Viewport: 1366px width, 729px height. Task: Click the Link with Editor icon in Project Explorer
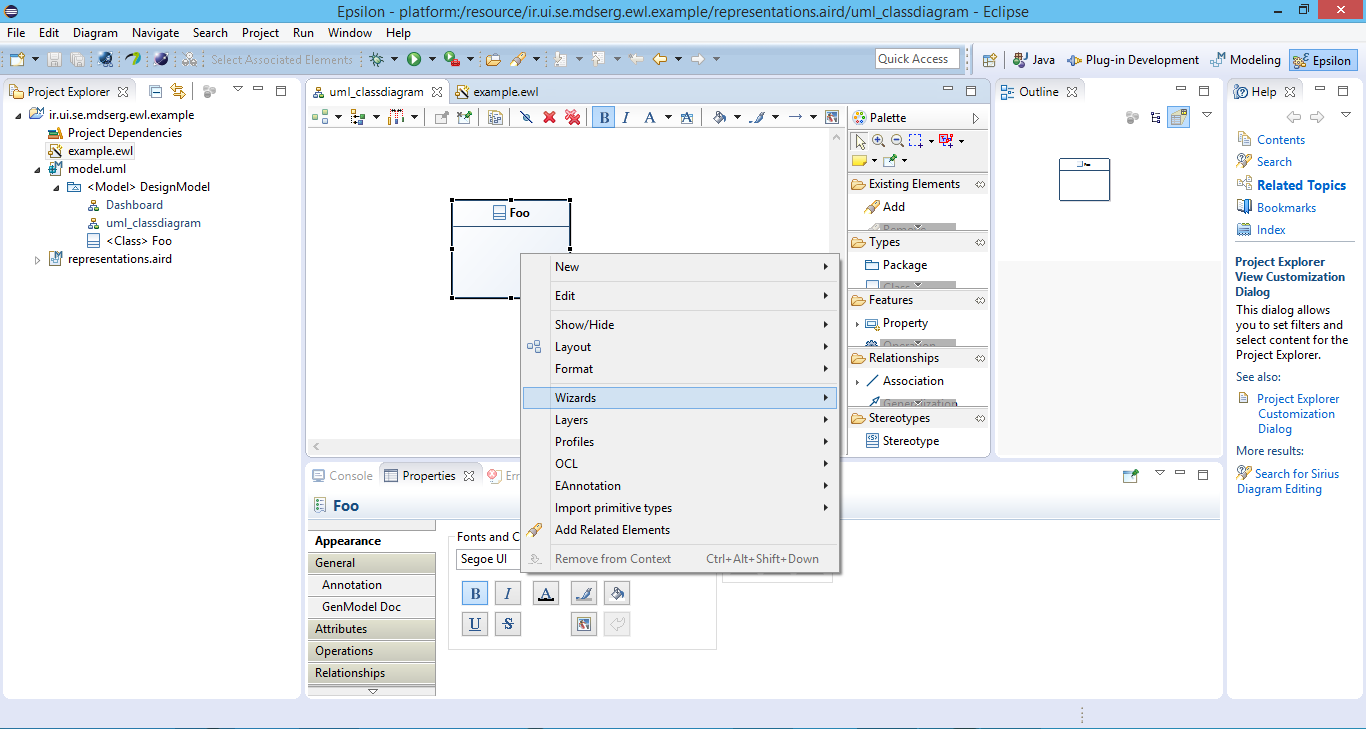[178, 91]
